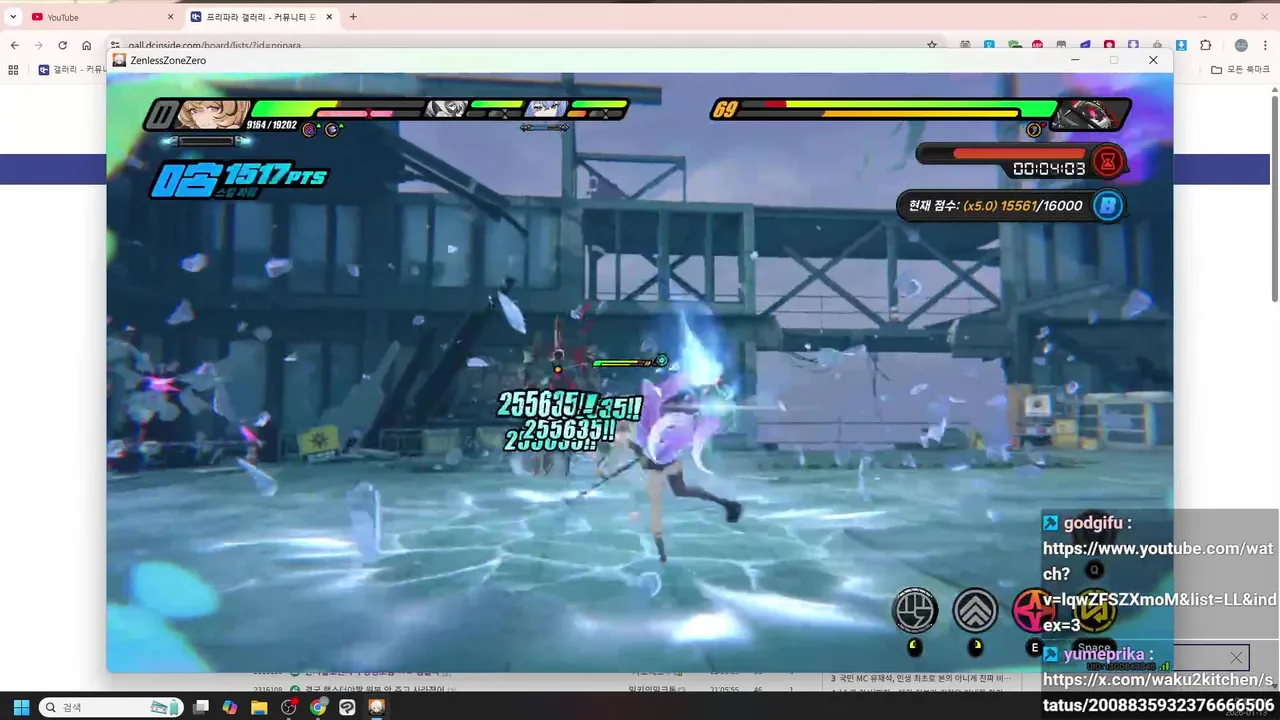Go forward in the browser
The height and width of the screenshot is (720, 1280).
(39, 45)
